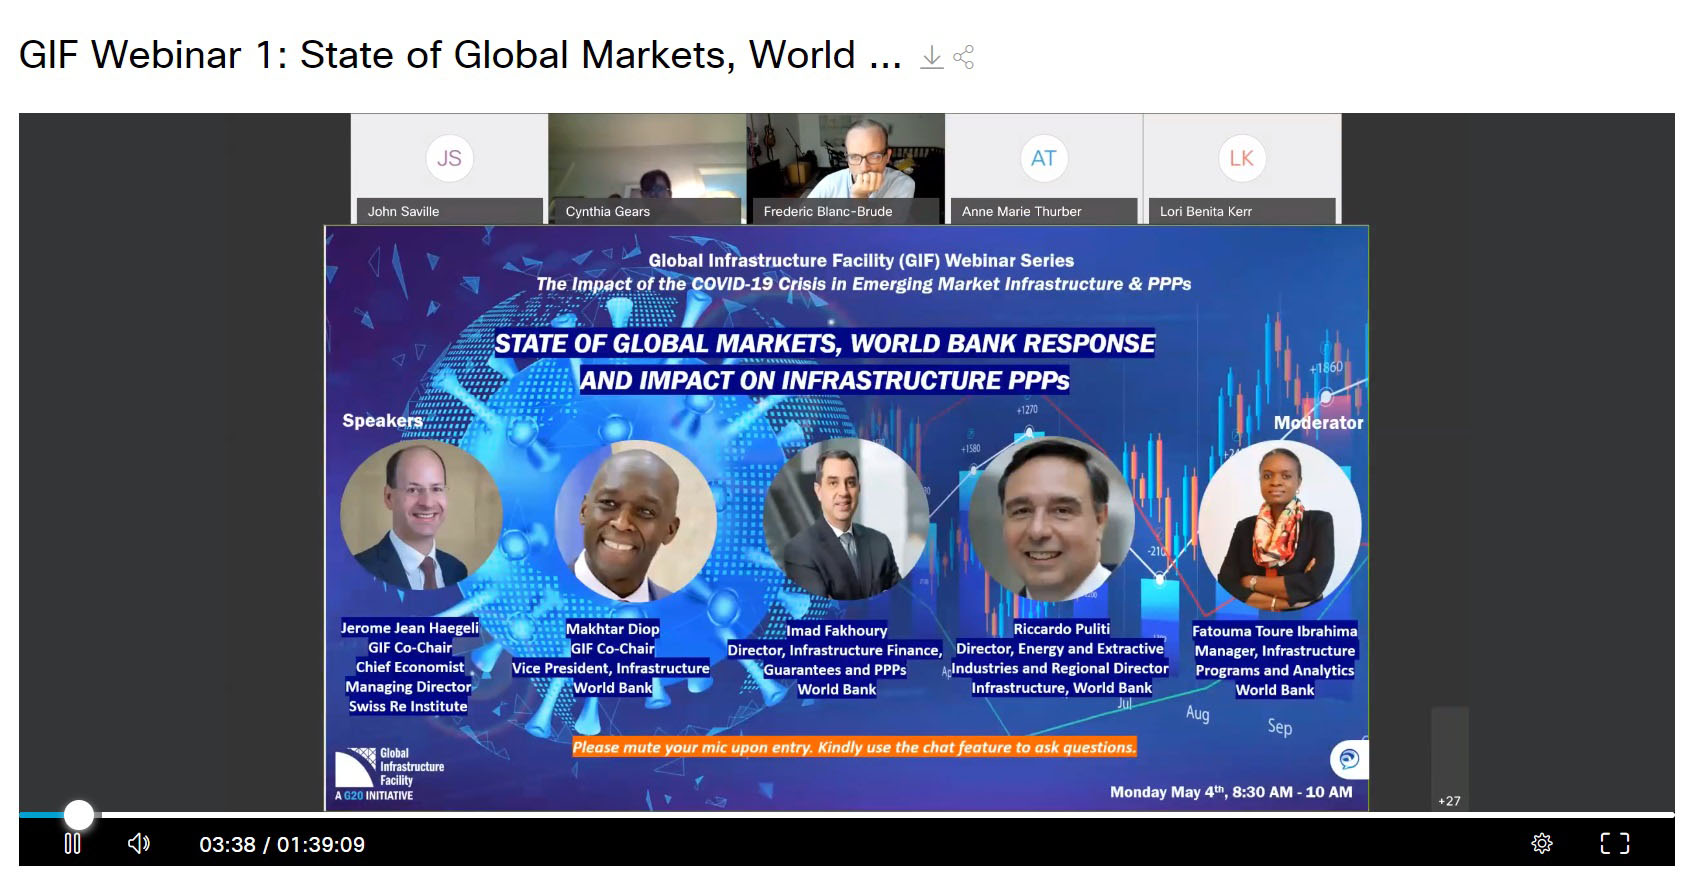Screen dimensions: 1697x879
Task: Click 'STATE OF GLOBAL MARKETS' headline
Action: (x=824, y=344)
